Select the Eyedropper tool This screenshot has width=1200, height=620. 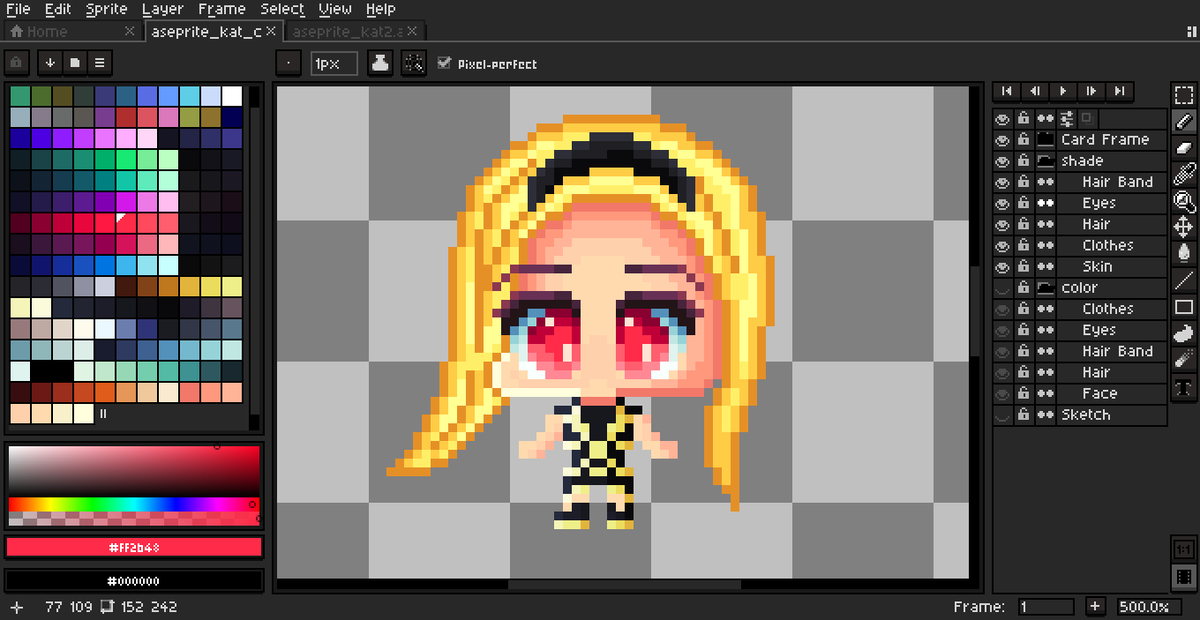[x=1184, y=175]
